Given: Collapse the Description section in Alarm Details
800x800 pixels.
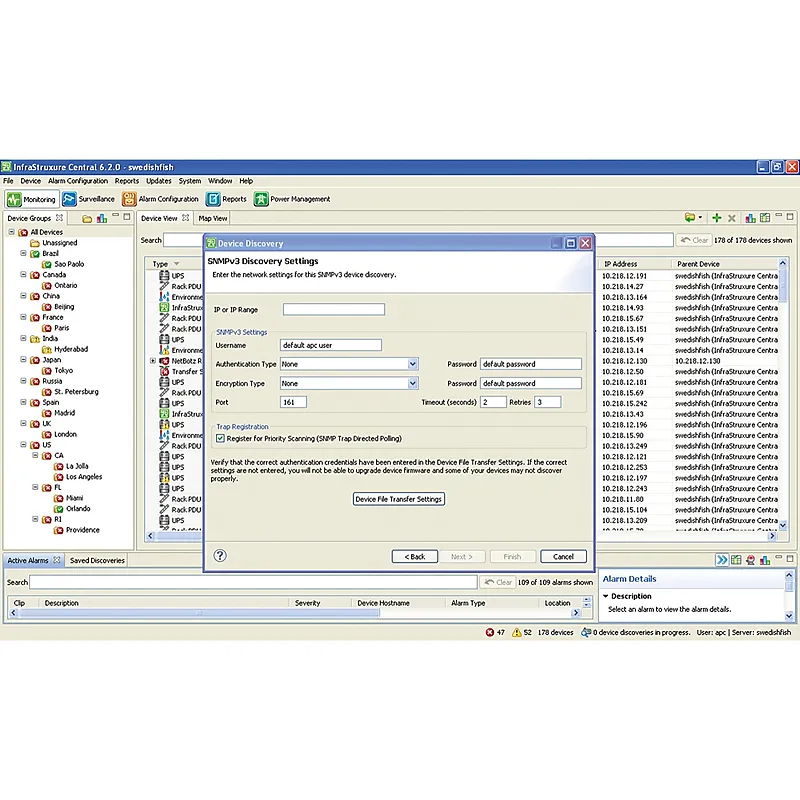Looking at the screenshot, I should click(x=606, y=596).
